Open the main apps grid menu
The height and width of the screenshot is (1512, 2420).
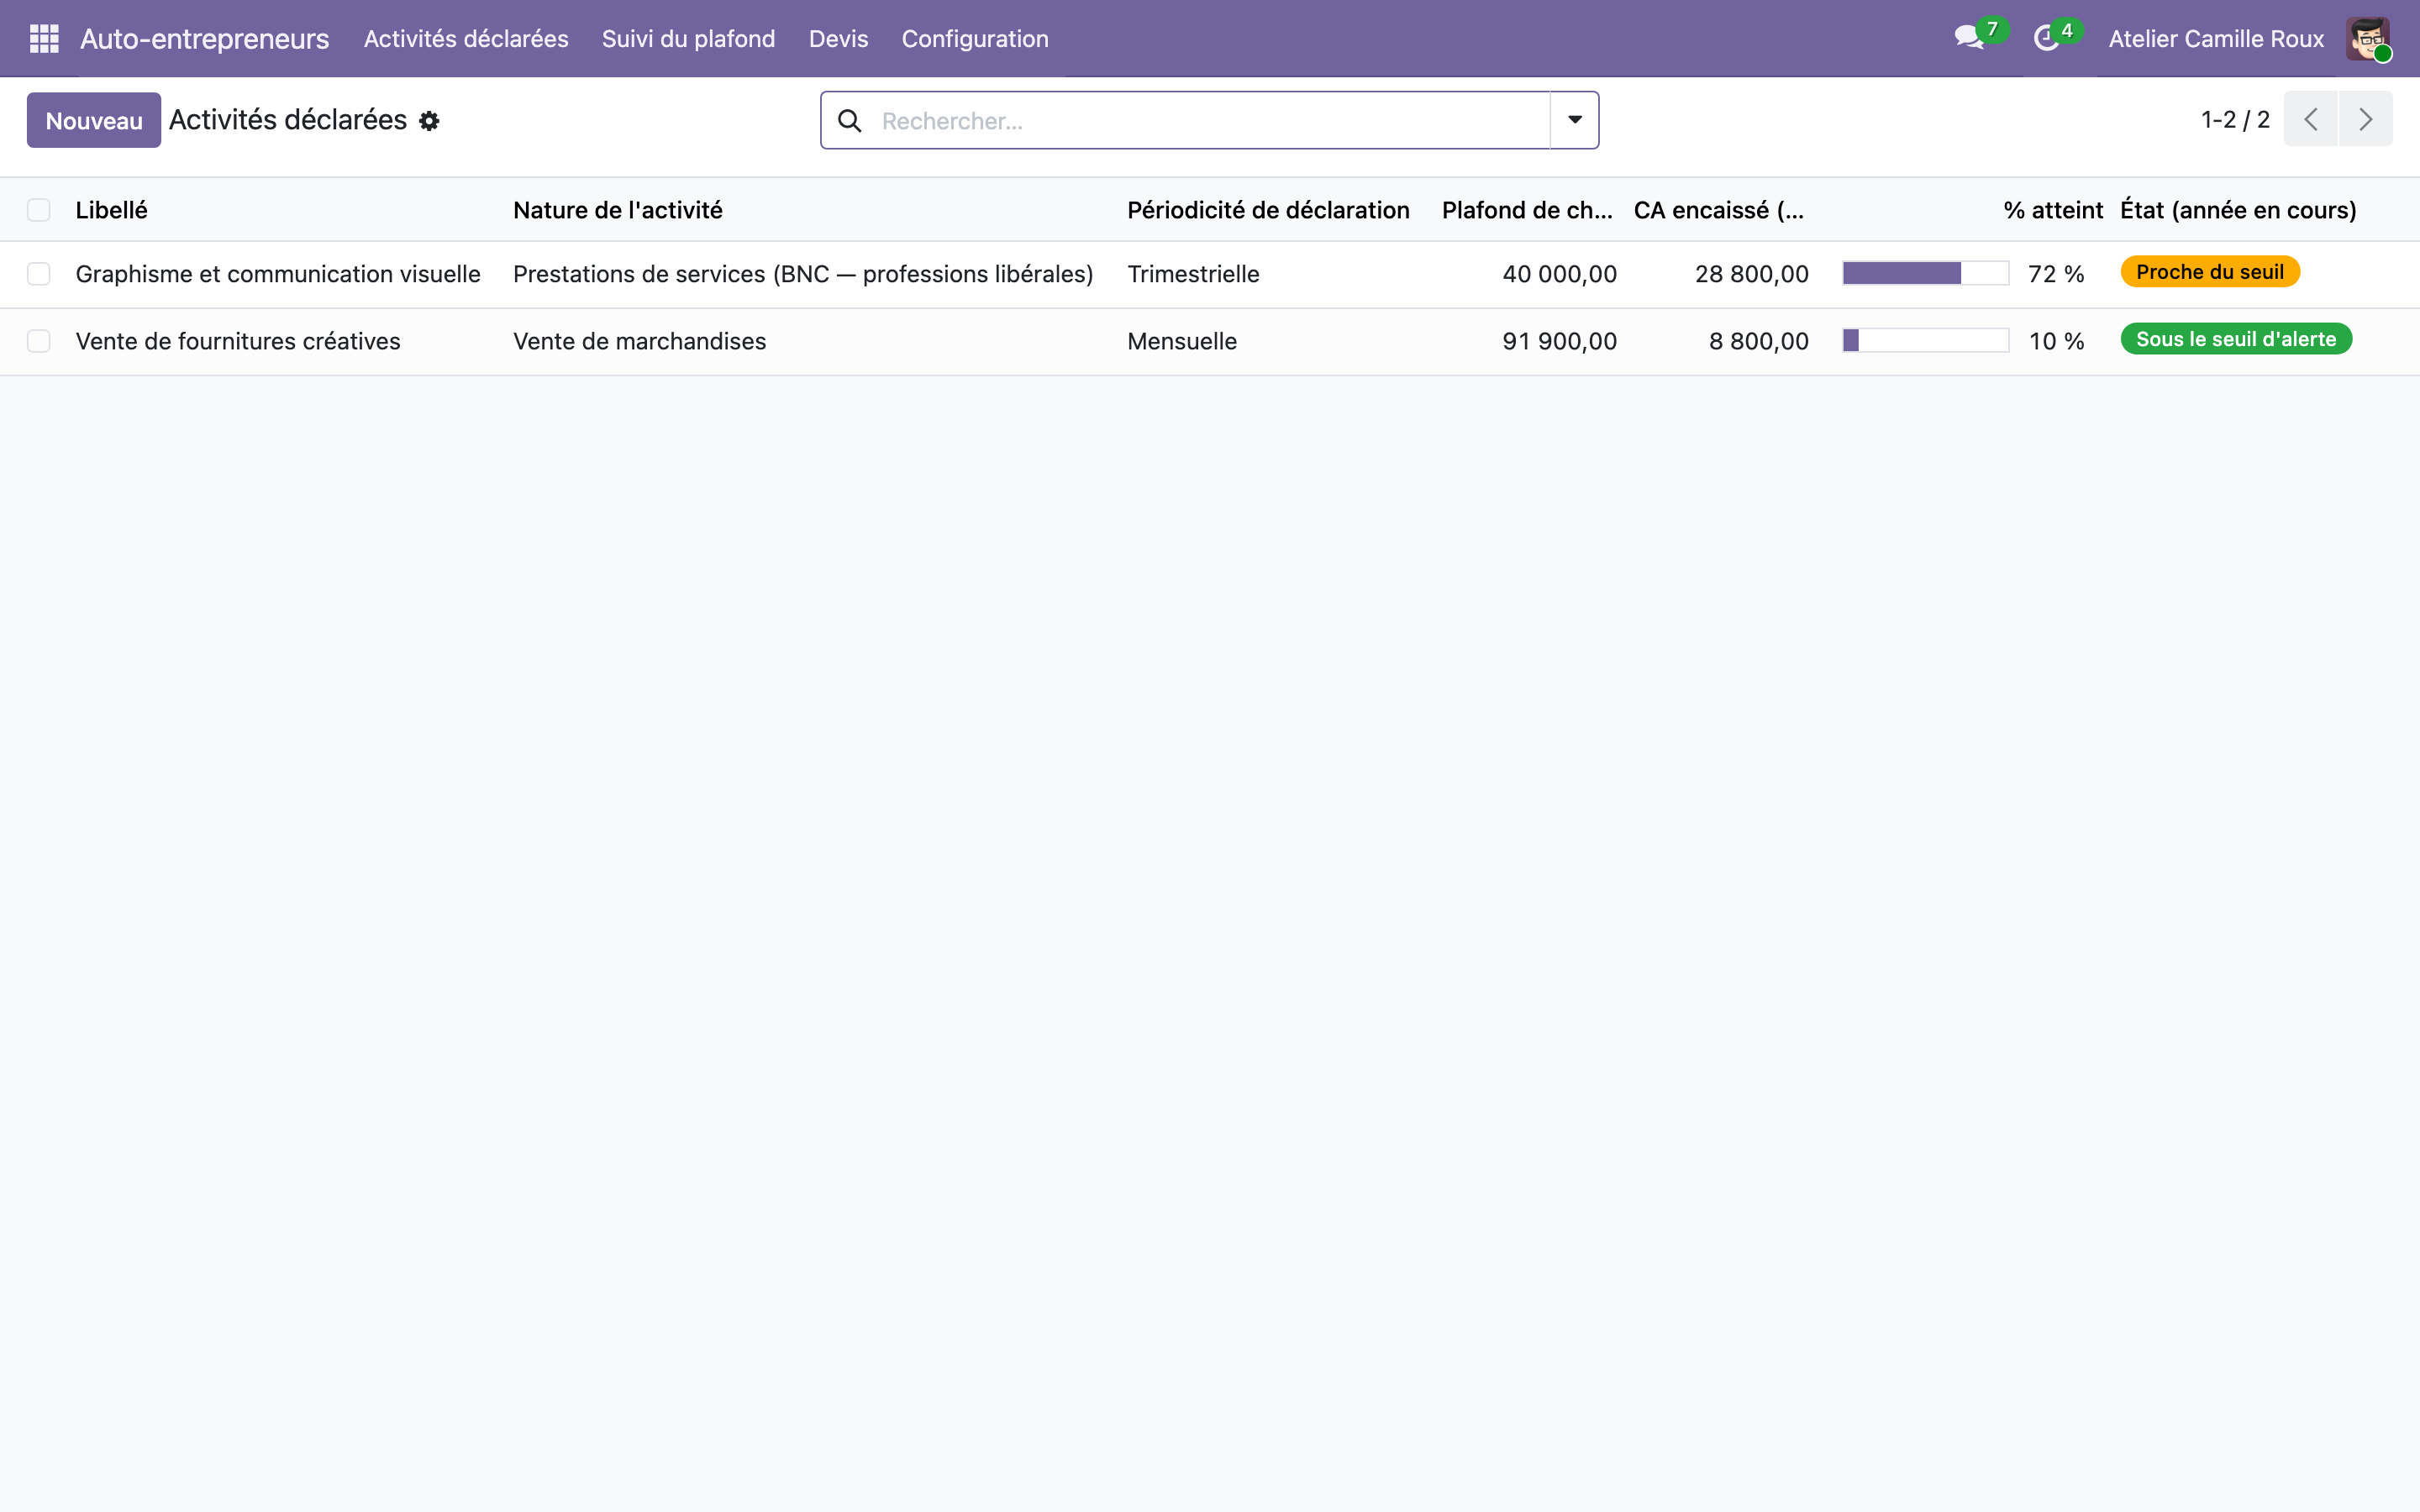tap(44, 39)
